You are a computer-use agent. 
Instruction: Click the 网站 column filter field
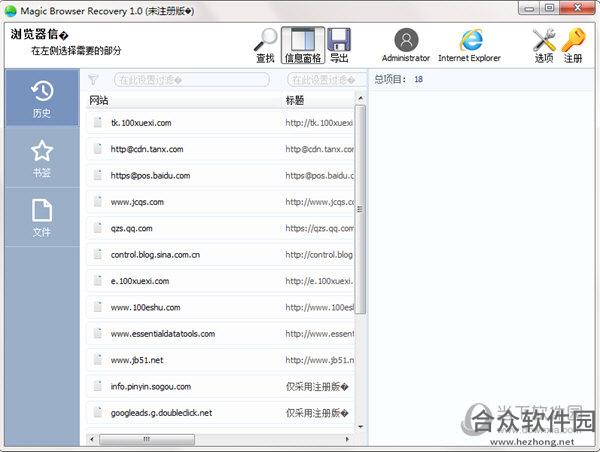(x=192, y=80)
